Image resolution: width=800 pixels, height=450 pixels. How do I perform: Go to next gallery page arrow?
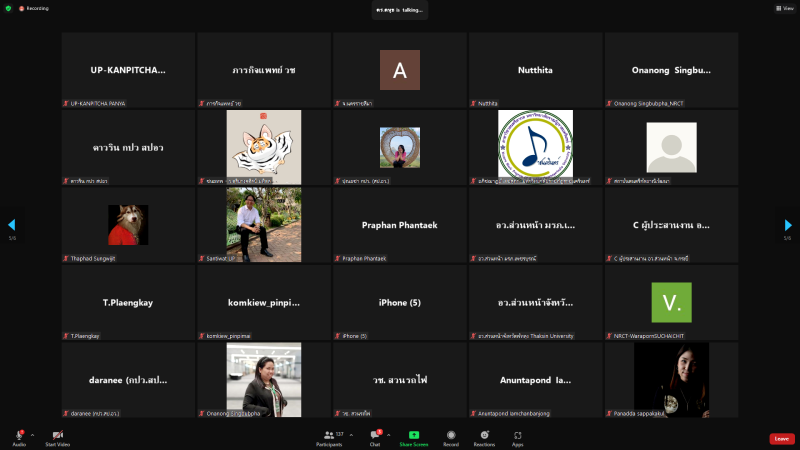788,226
